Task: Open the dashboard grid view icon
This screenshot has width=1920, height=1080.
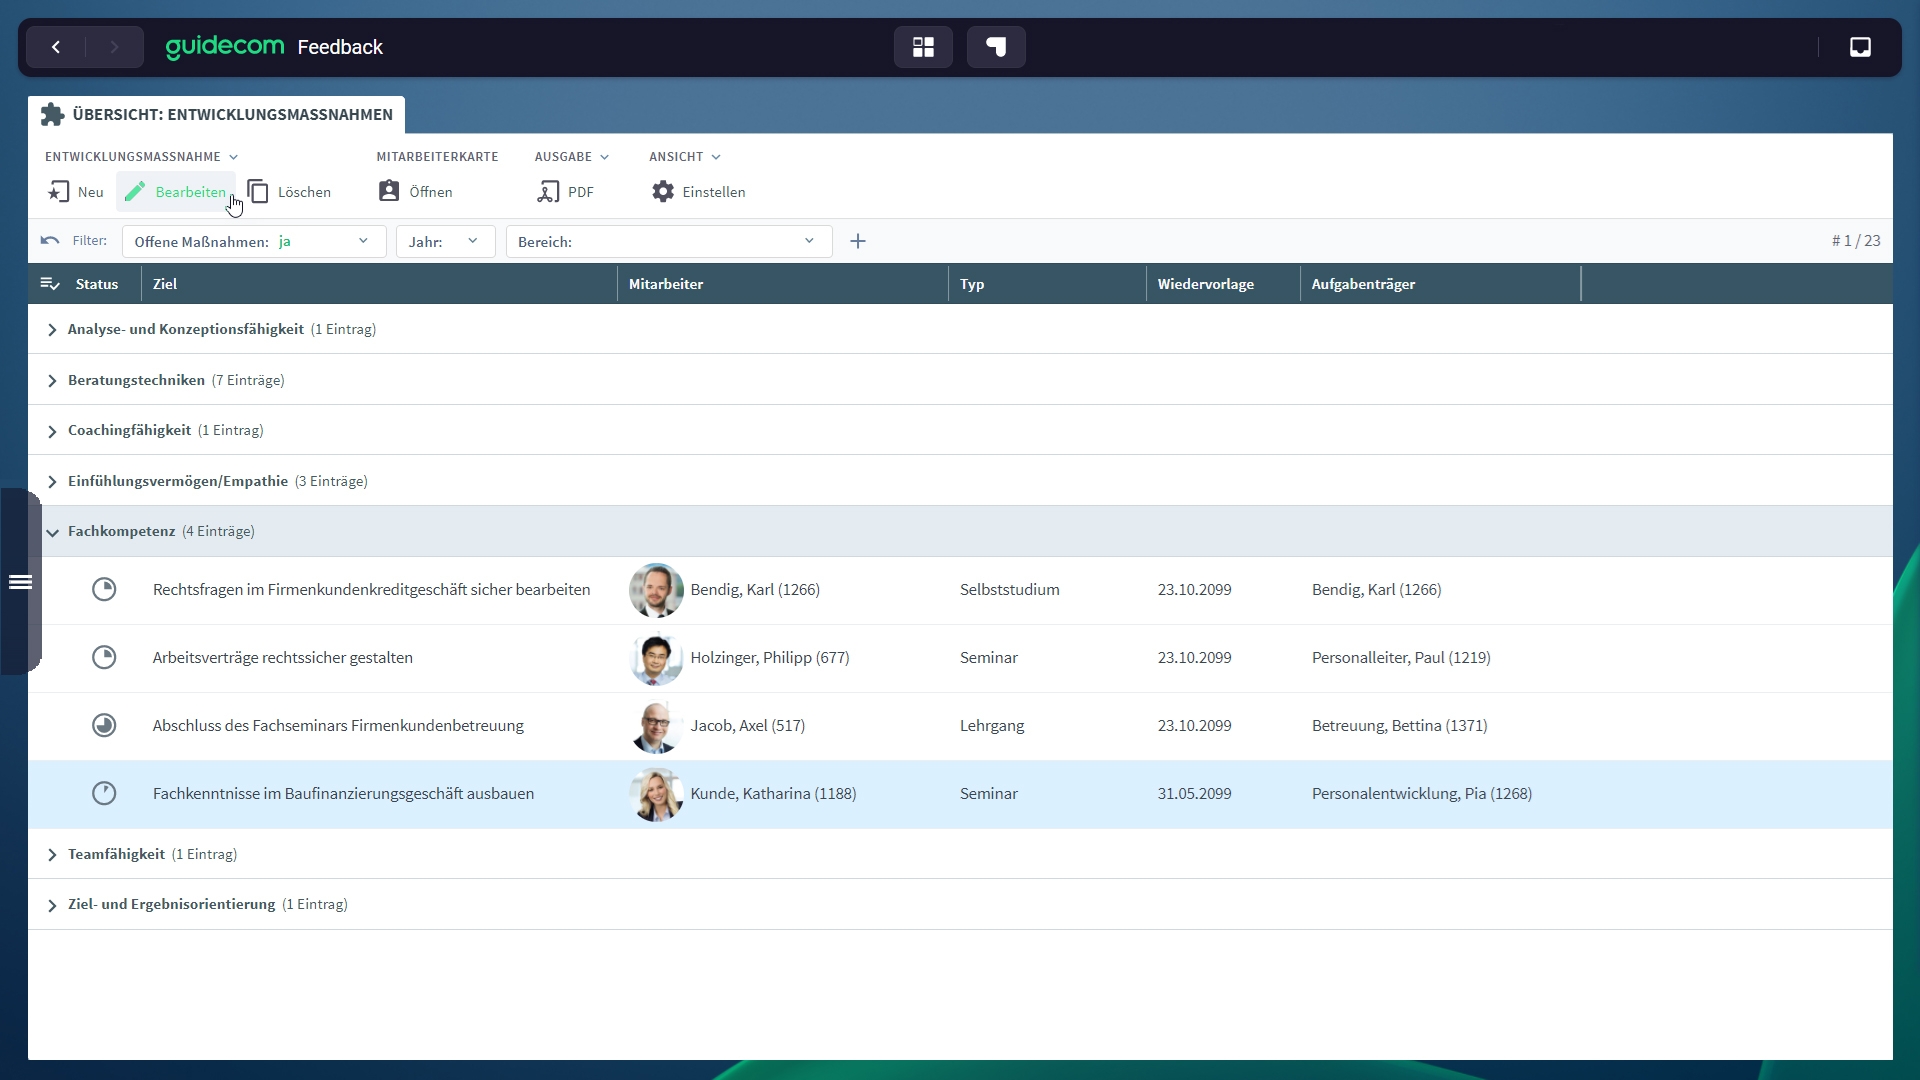Action: point(923,47)
